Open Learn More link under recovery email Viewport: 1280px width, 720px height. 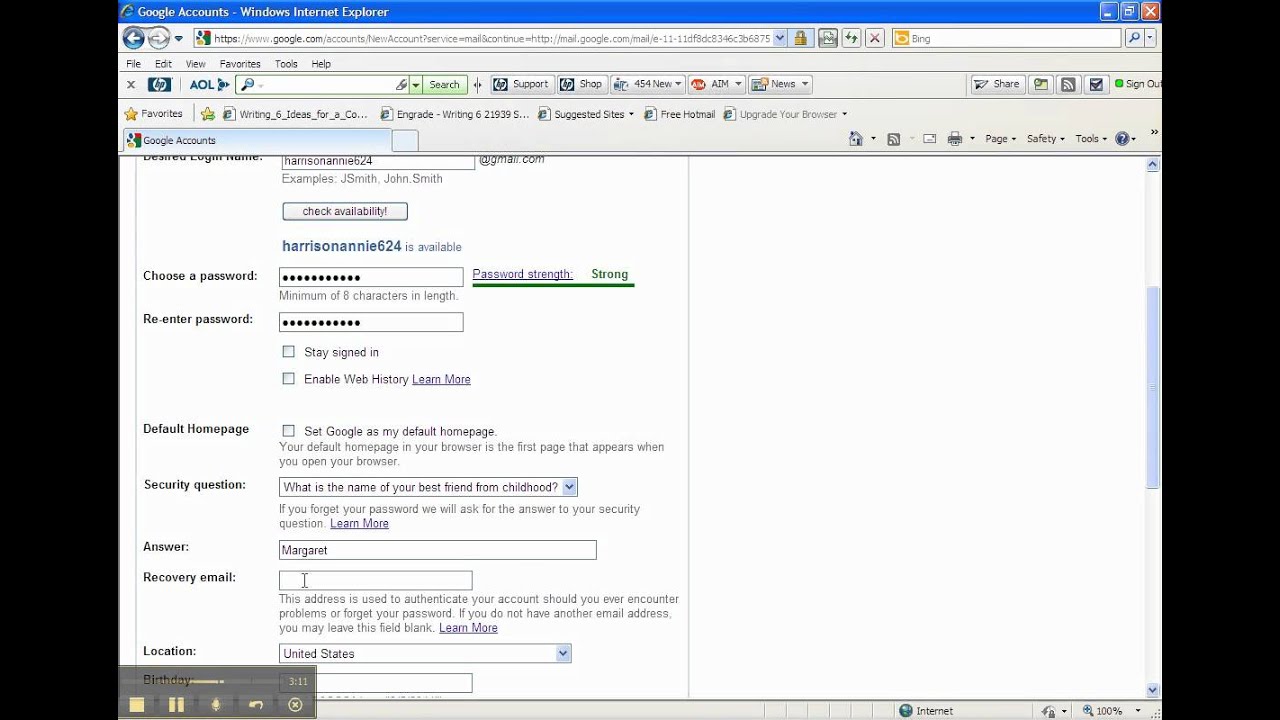(x=468, y=628)
